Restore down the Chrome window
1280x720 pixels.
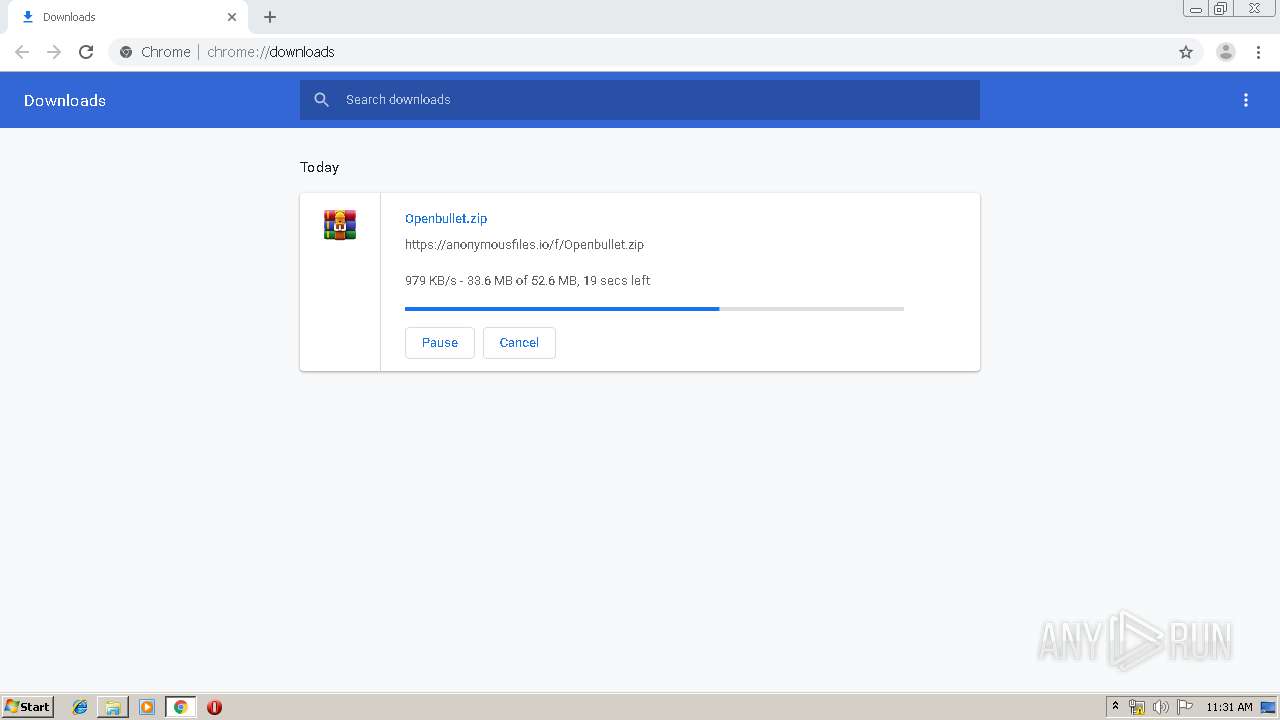click(x=1221, y=9)
